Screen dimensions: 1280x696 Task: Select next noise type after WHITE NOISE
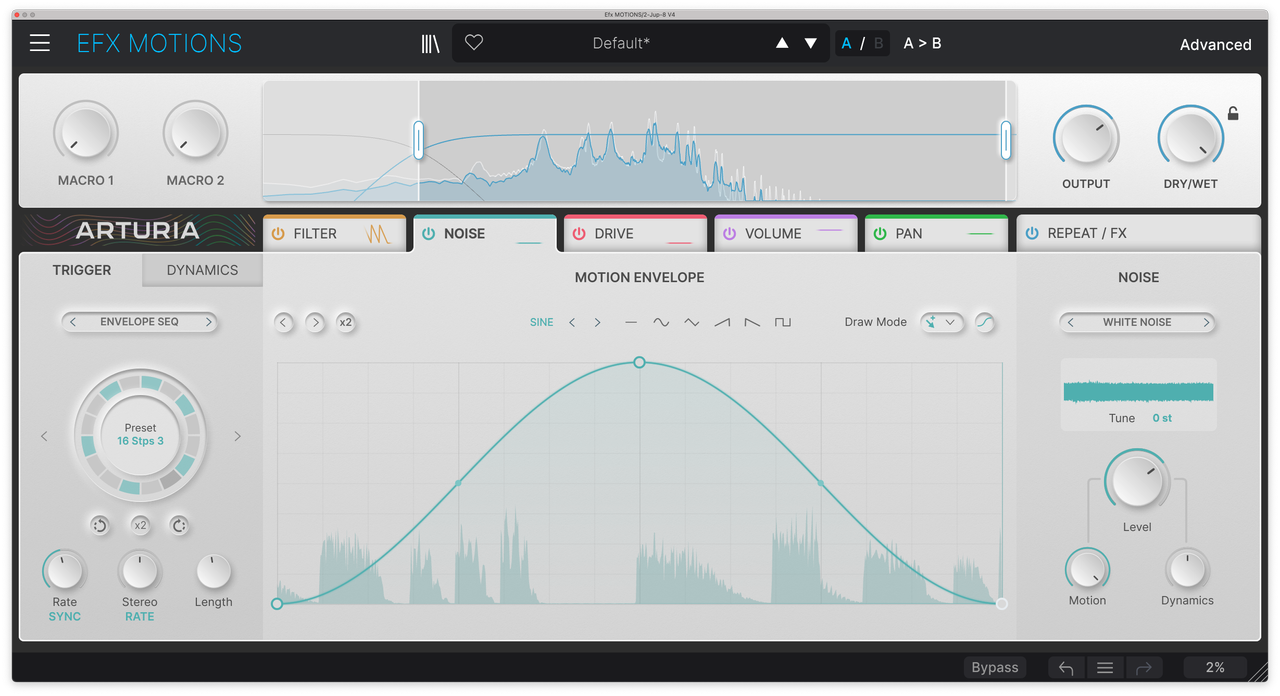(1206, 322)
